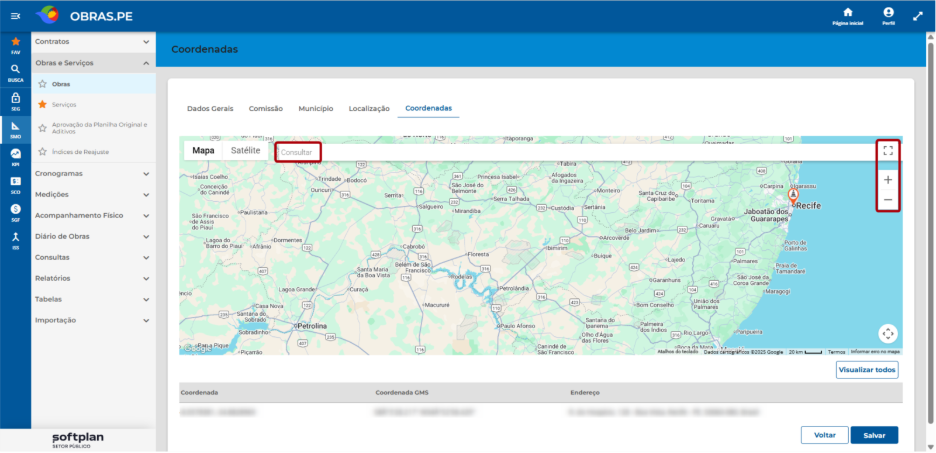
Task: Favorite Índices de Reajuste star
Action: click(x=42, y=152)
